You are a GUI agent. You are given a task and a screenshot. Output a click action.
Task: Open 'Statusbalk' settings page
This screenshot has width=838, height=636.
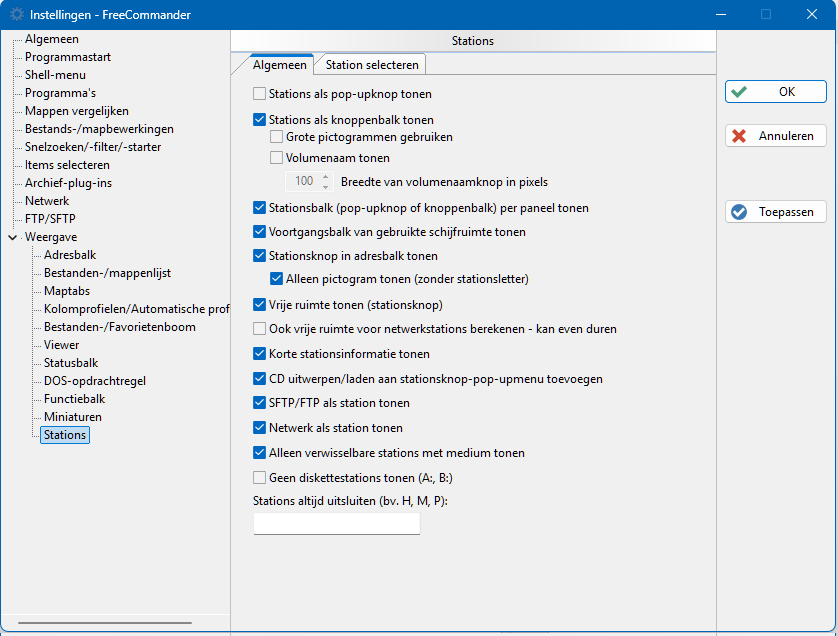click(x=71, y=363)
